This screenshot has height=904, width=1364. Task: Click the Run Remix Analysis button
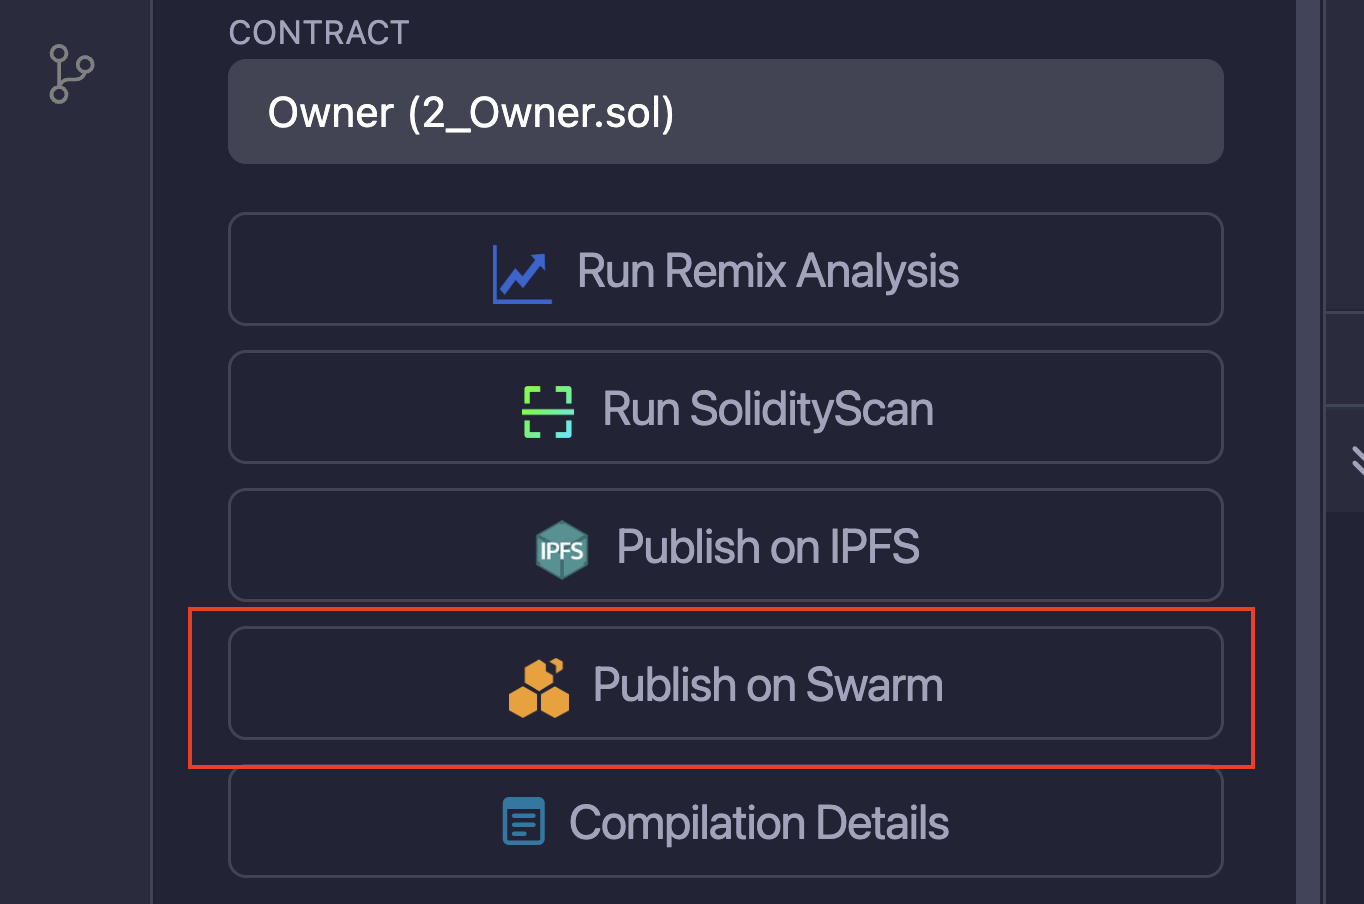(726, 269)
